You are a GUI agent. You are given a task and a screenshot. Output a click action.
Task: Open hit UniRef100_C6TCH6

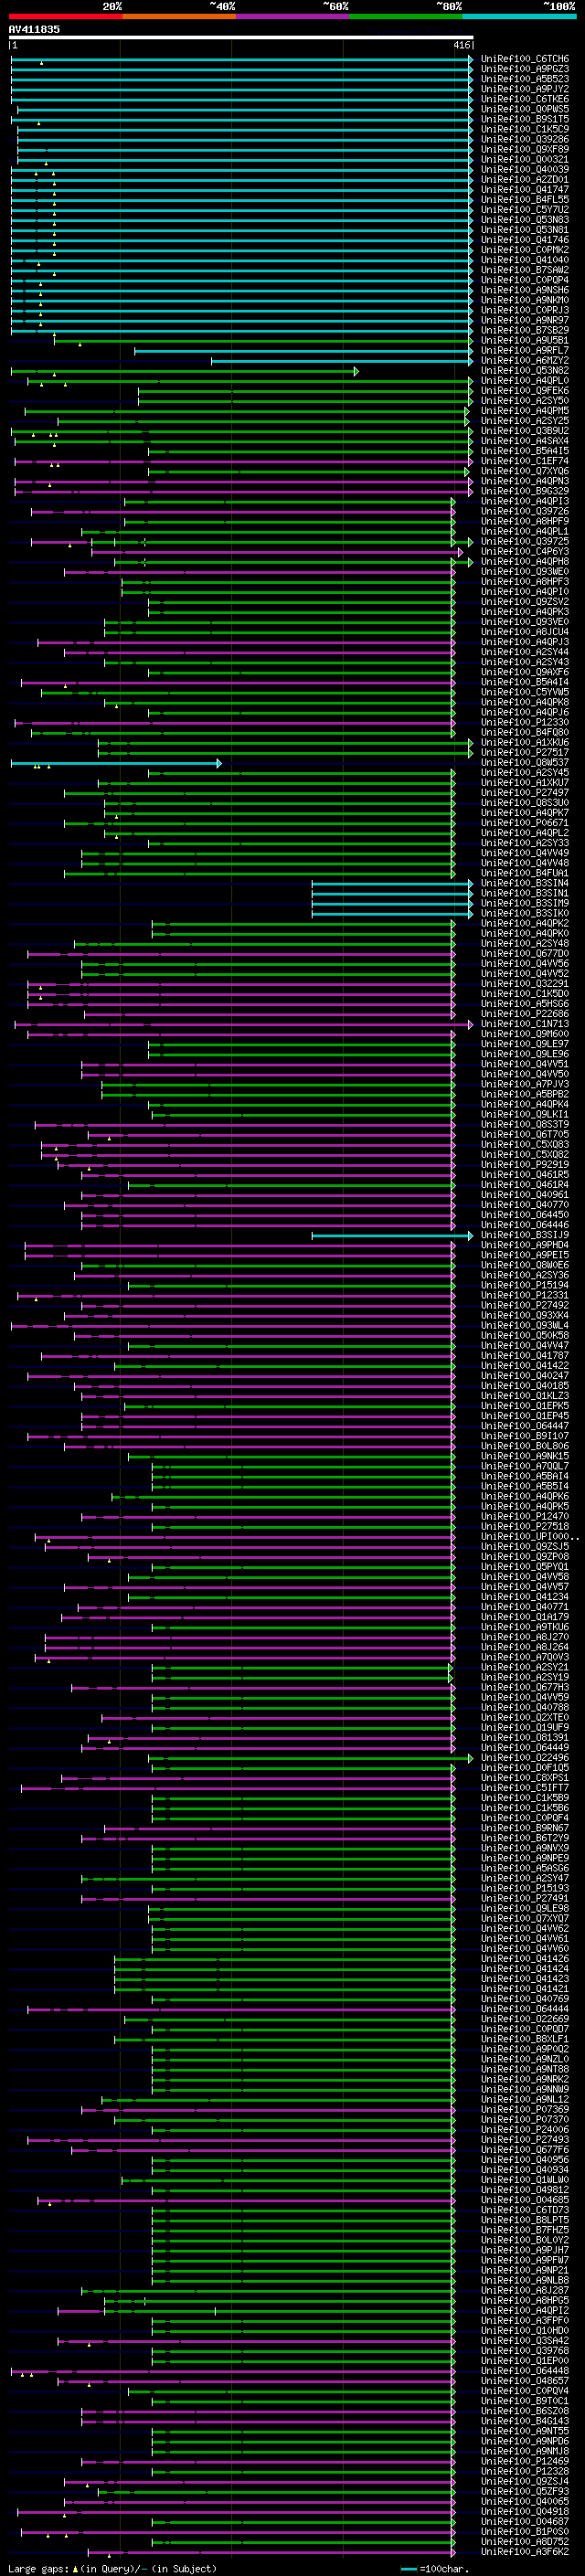coord(524,60)
